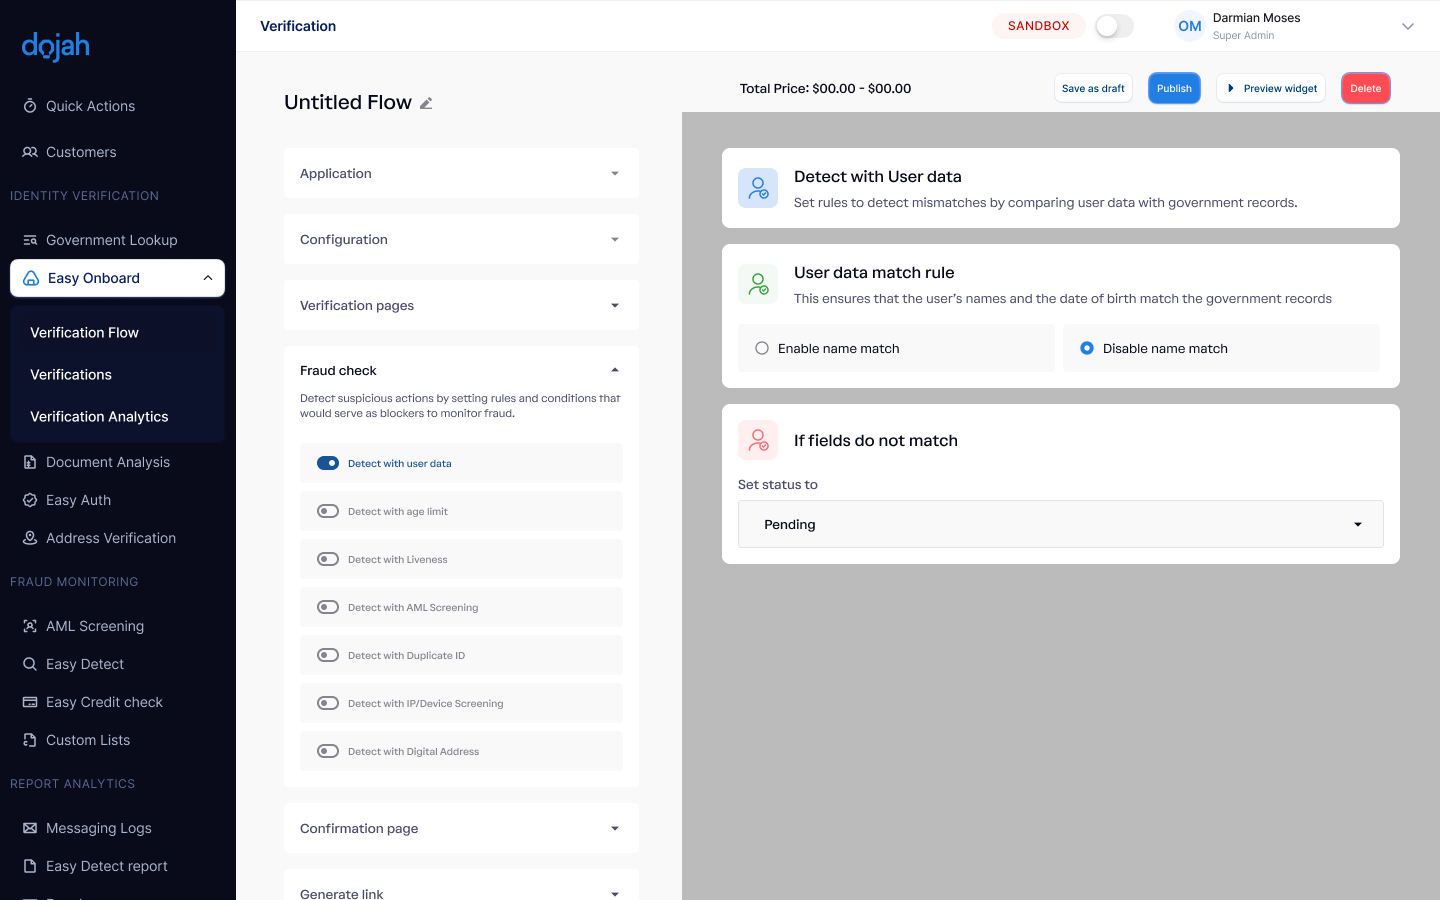Open Government Lookup
This screenshot has width=1440, height=900.
pos(111,240)
